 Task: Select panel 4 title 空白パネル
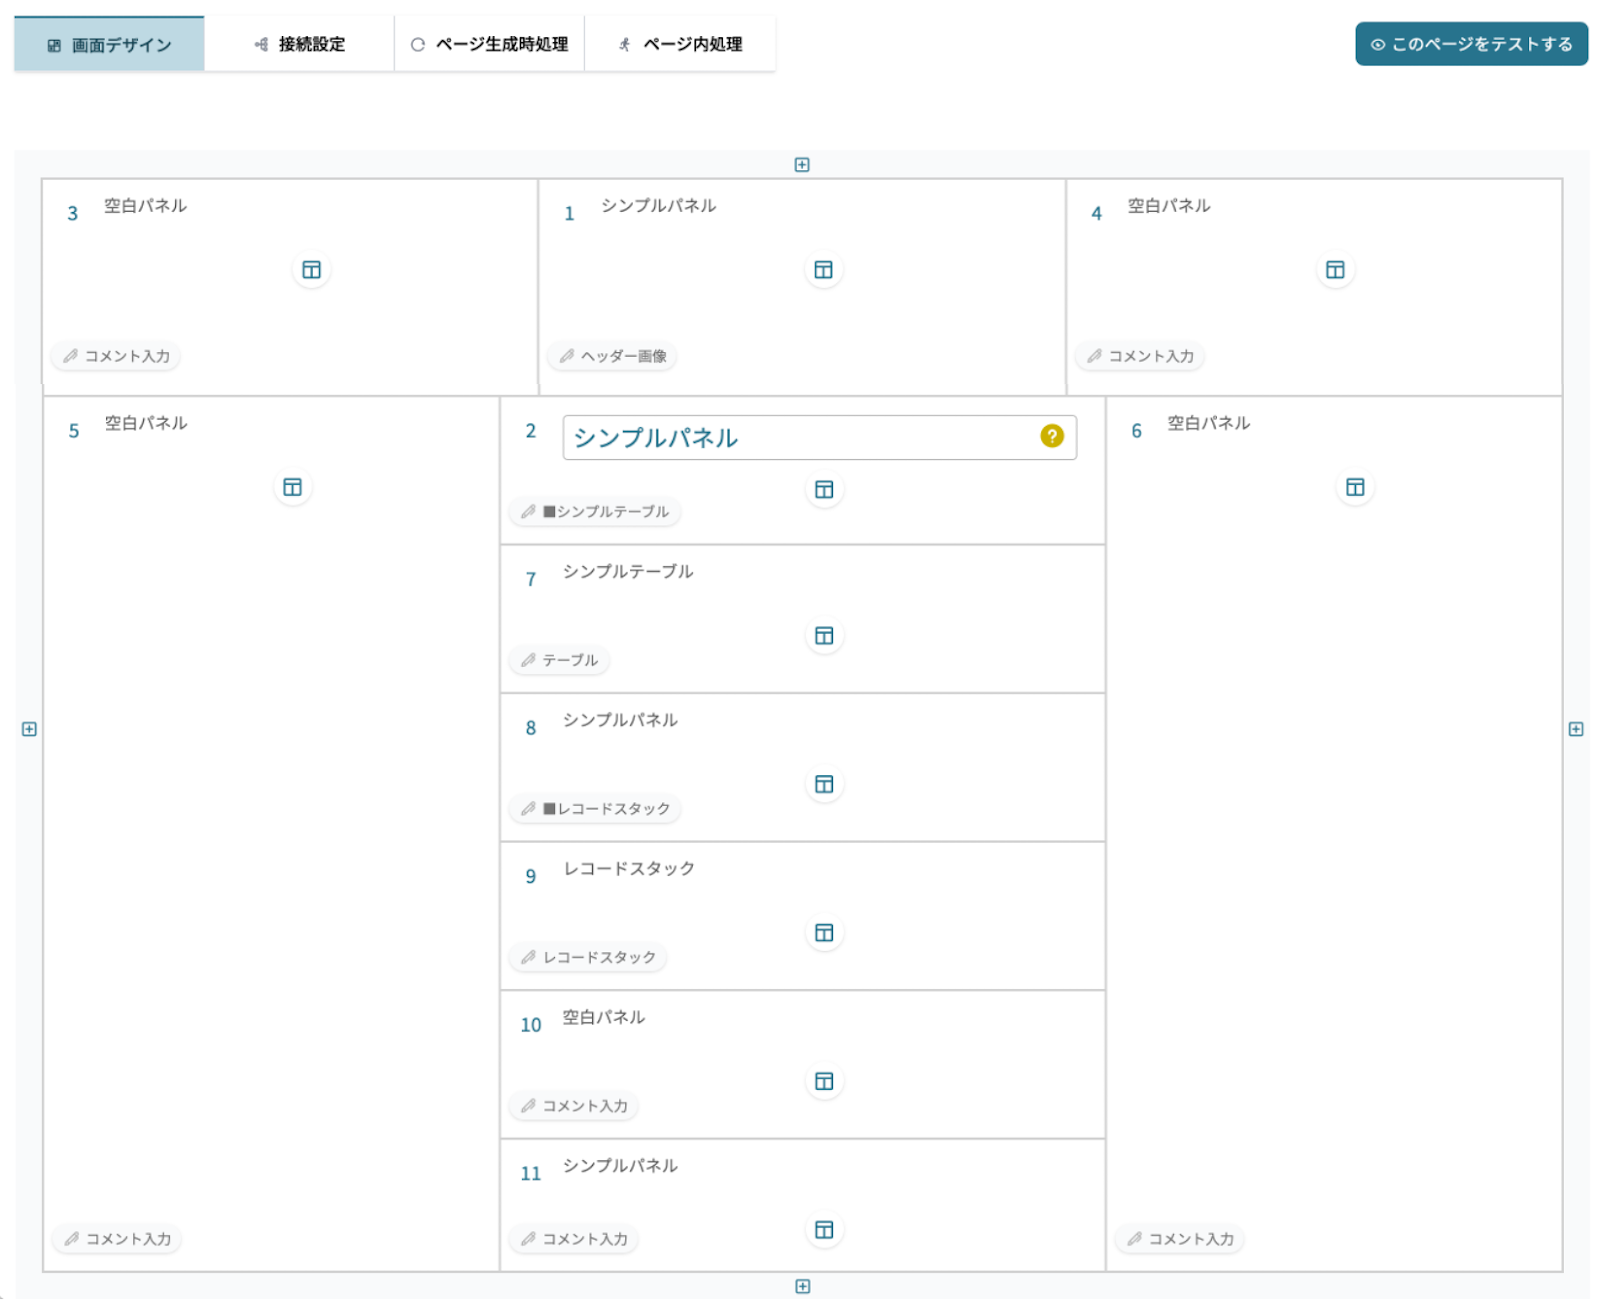1169,205
